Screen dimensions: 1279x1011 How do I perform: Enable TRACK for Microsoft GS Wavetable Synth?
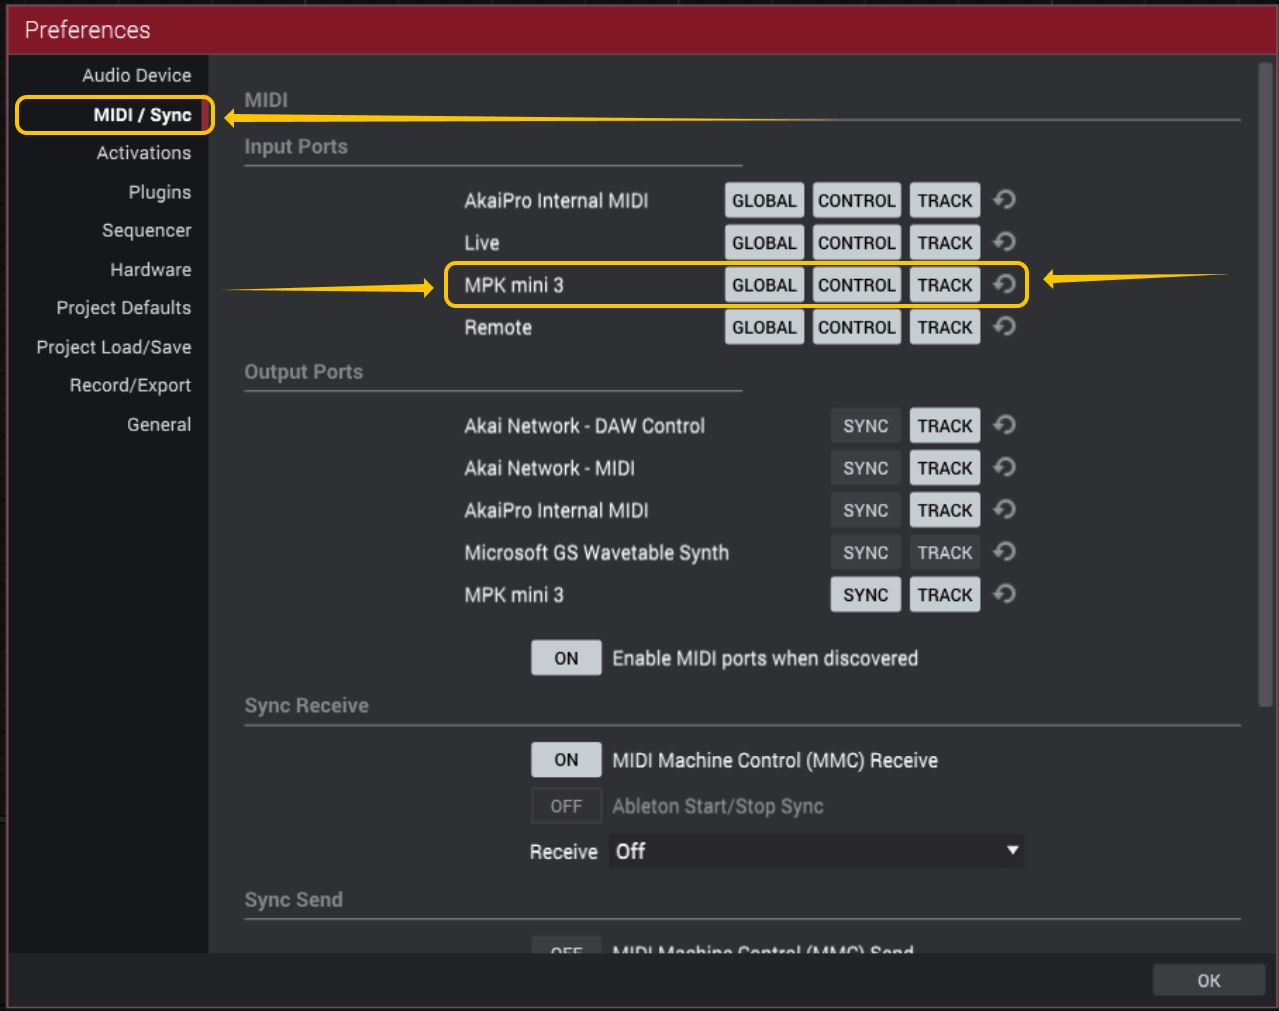point(945,552)
